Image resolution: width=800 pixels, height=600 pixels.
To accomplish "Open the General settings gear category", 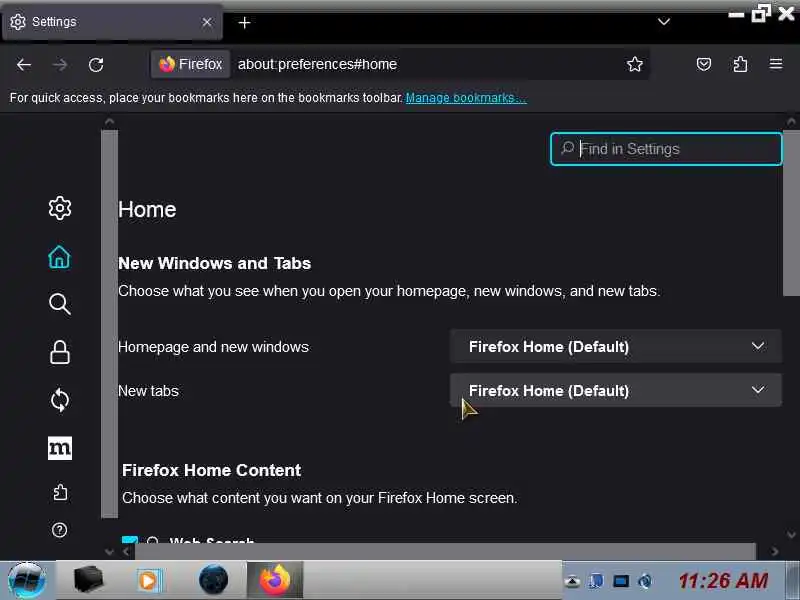I will [60, 208].
